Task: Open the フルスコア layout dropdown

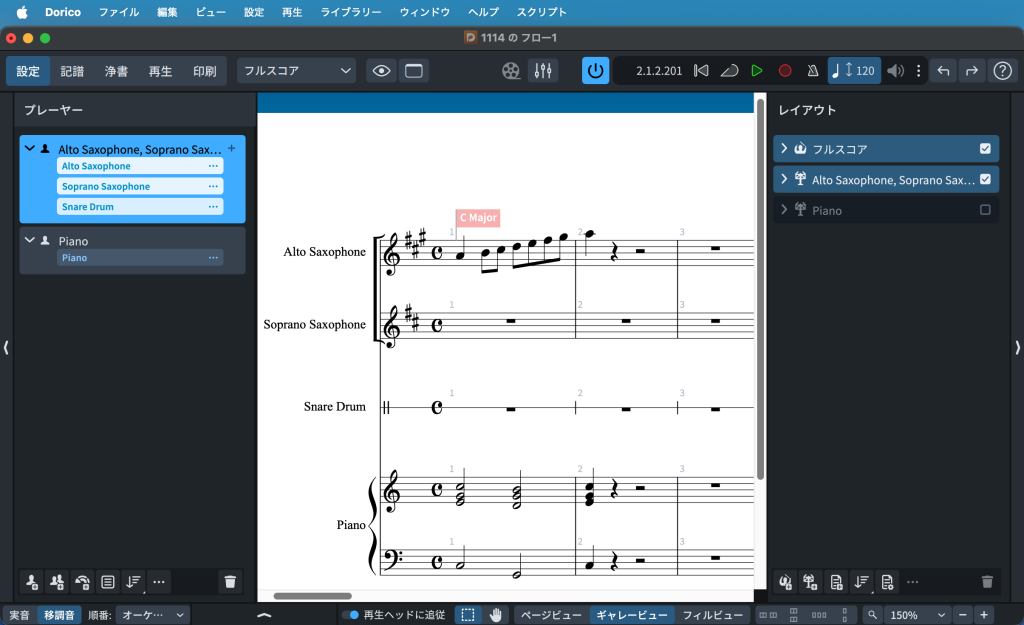Action: click(x=296, y=71)
